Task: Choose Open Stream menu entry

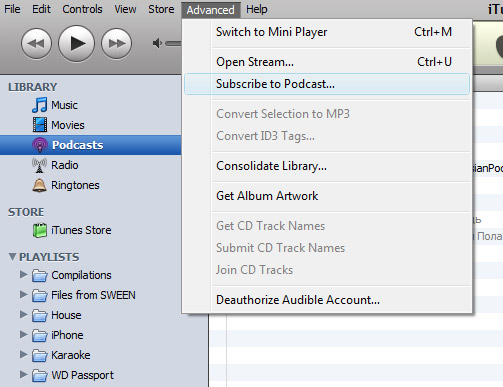Action: [x=327, y=62]
